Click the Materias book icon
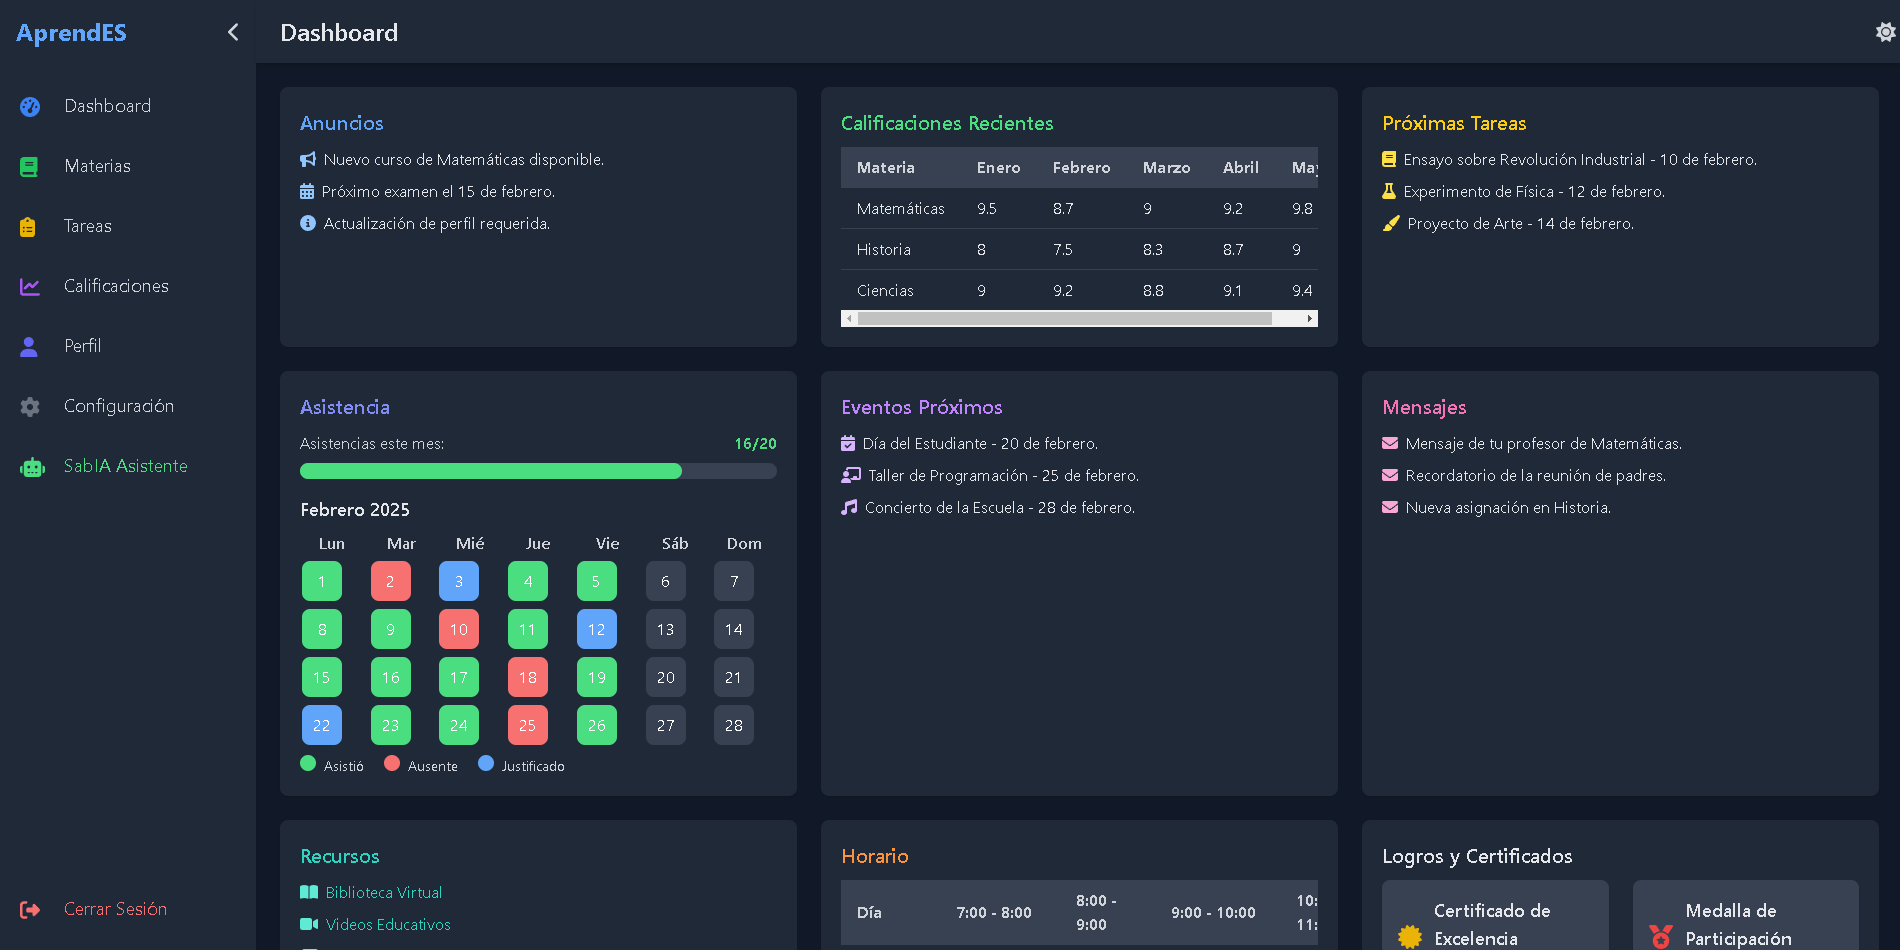The image size is (1900, 950). (x=29, y=166)
